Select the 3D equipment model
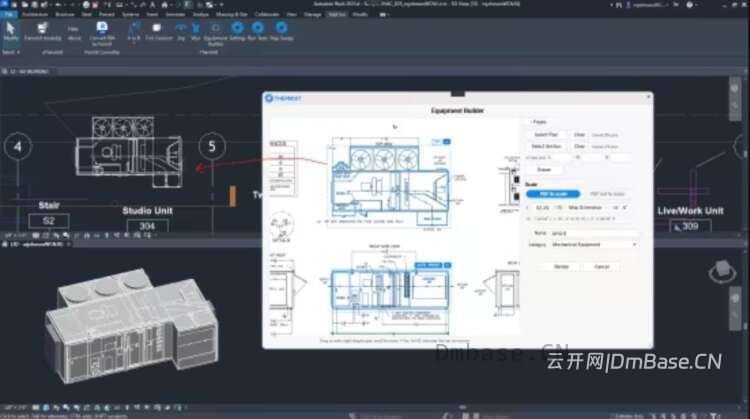The height and width of the screenshot is (419, 750). click(132, 325)
